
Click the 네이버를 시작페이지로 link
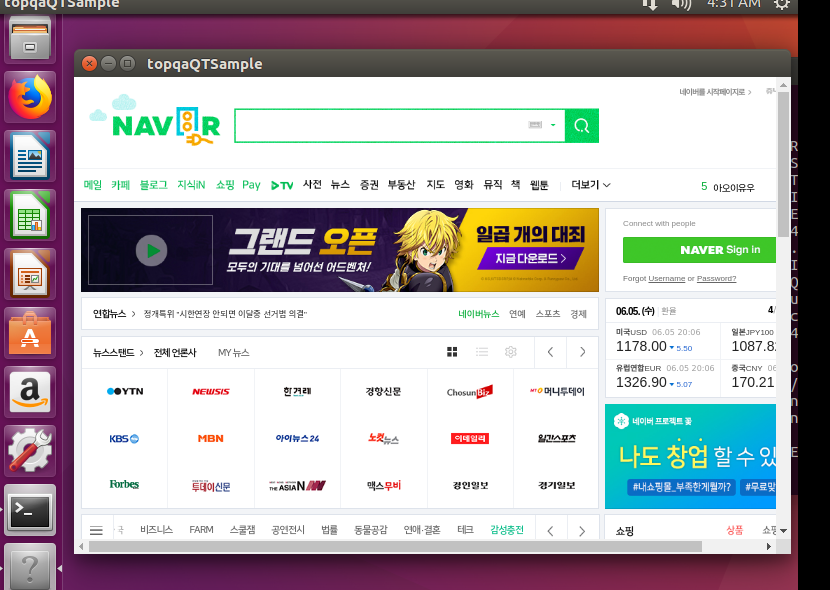tap(715, 92)
